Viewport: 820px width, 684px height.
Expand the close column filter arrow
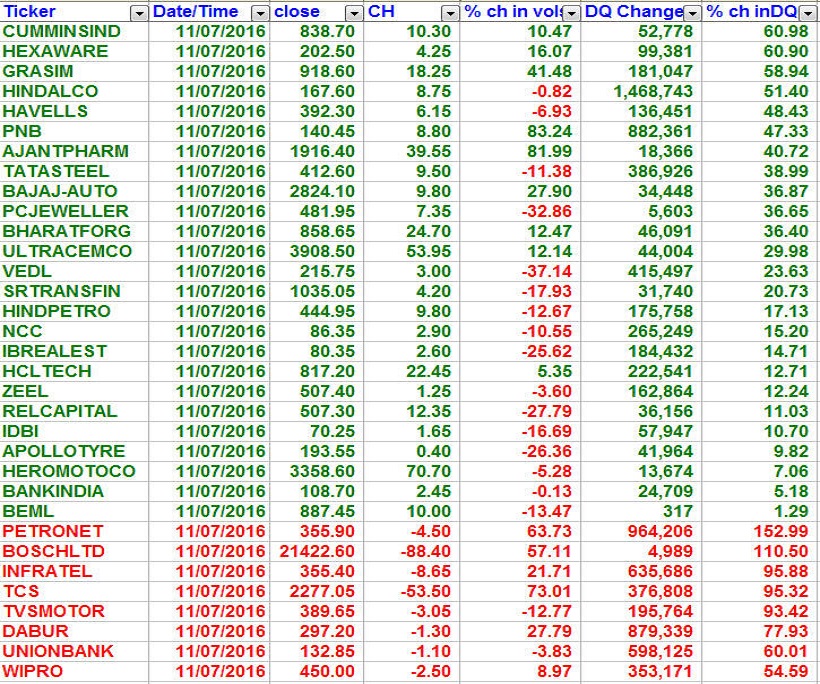point(353,12)
